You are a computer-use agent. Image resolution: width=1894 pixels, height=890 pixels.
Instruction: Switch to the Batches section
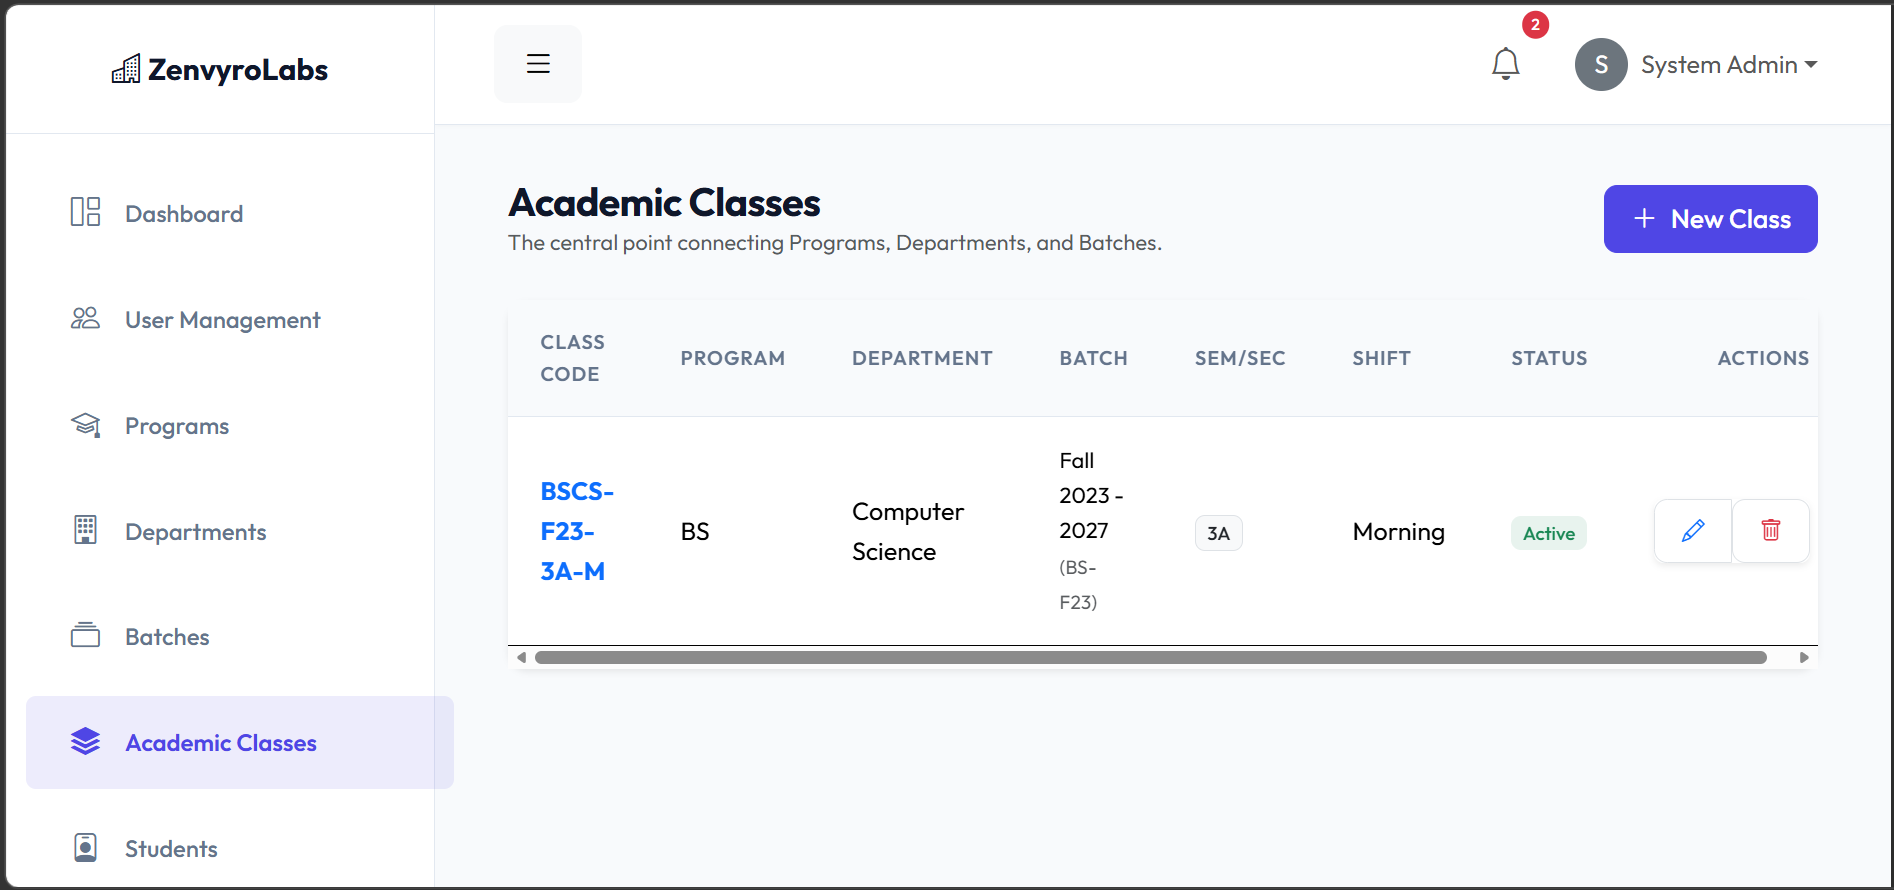pos(167,636)
